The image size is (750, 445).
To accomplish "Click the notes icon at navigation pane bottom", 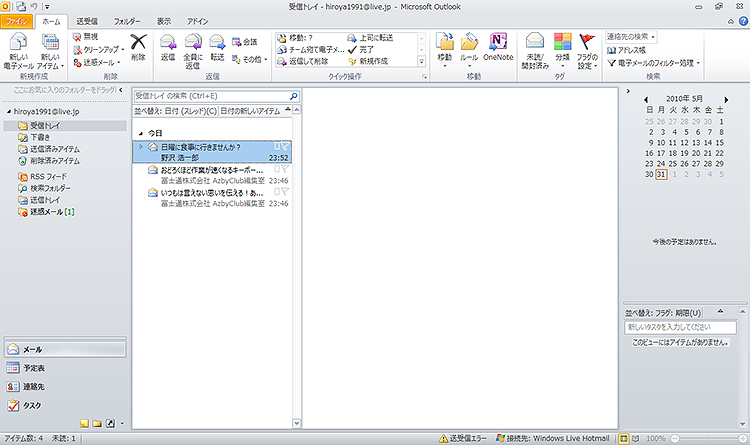I will pos(84,423).
